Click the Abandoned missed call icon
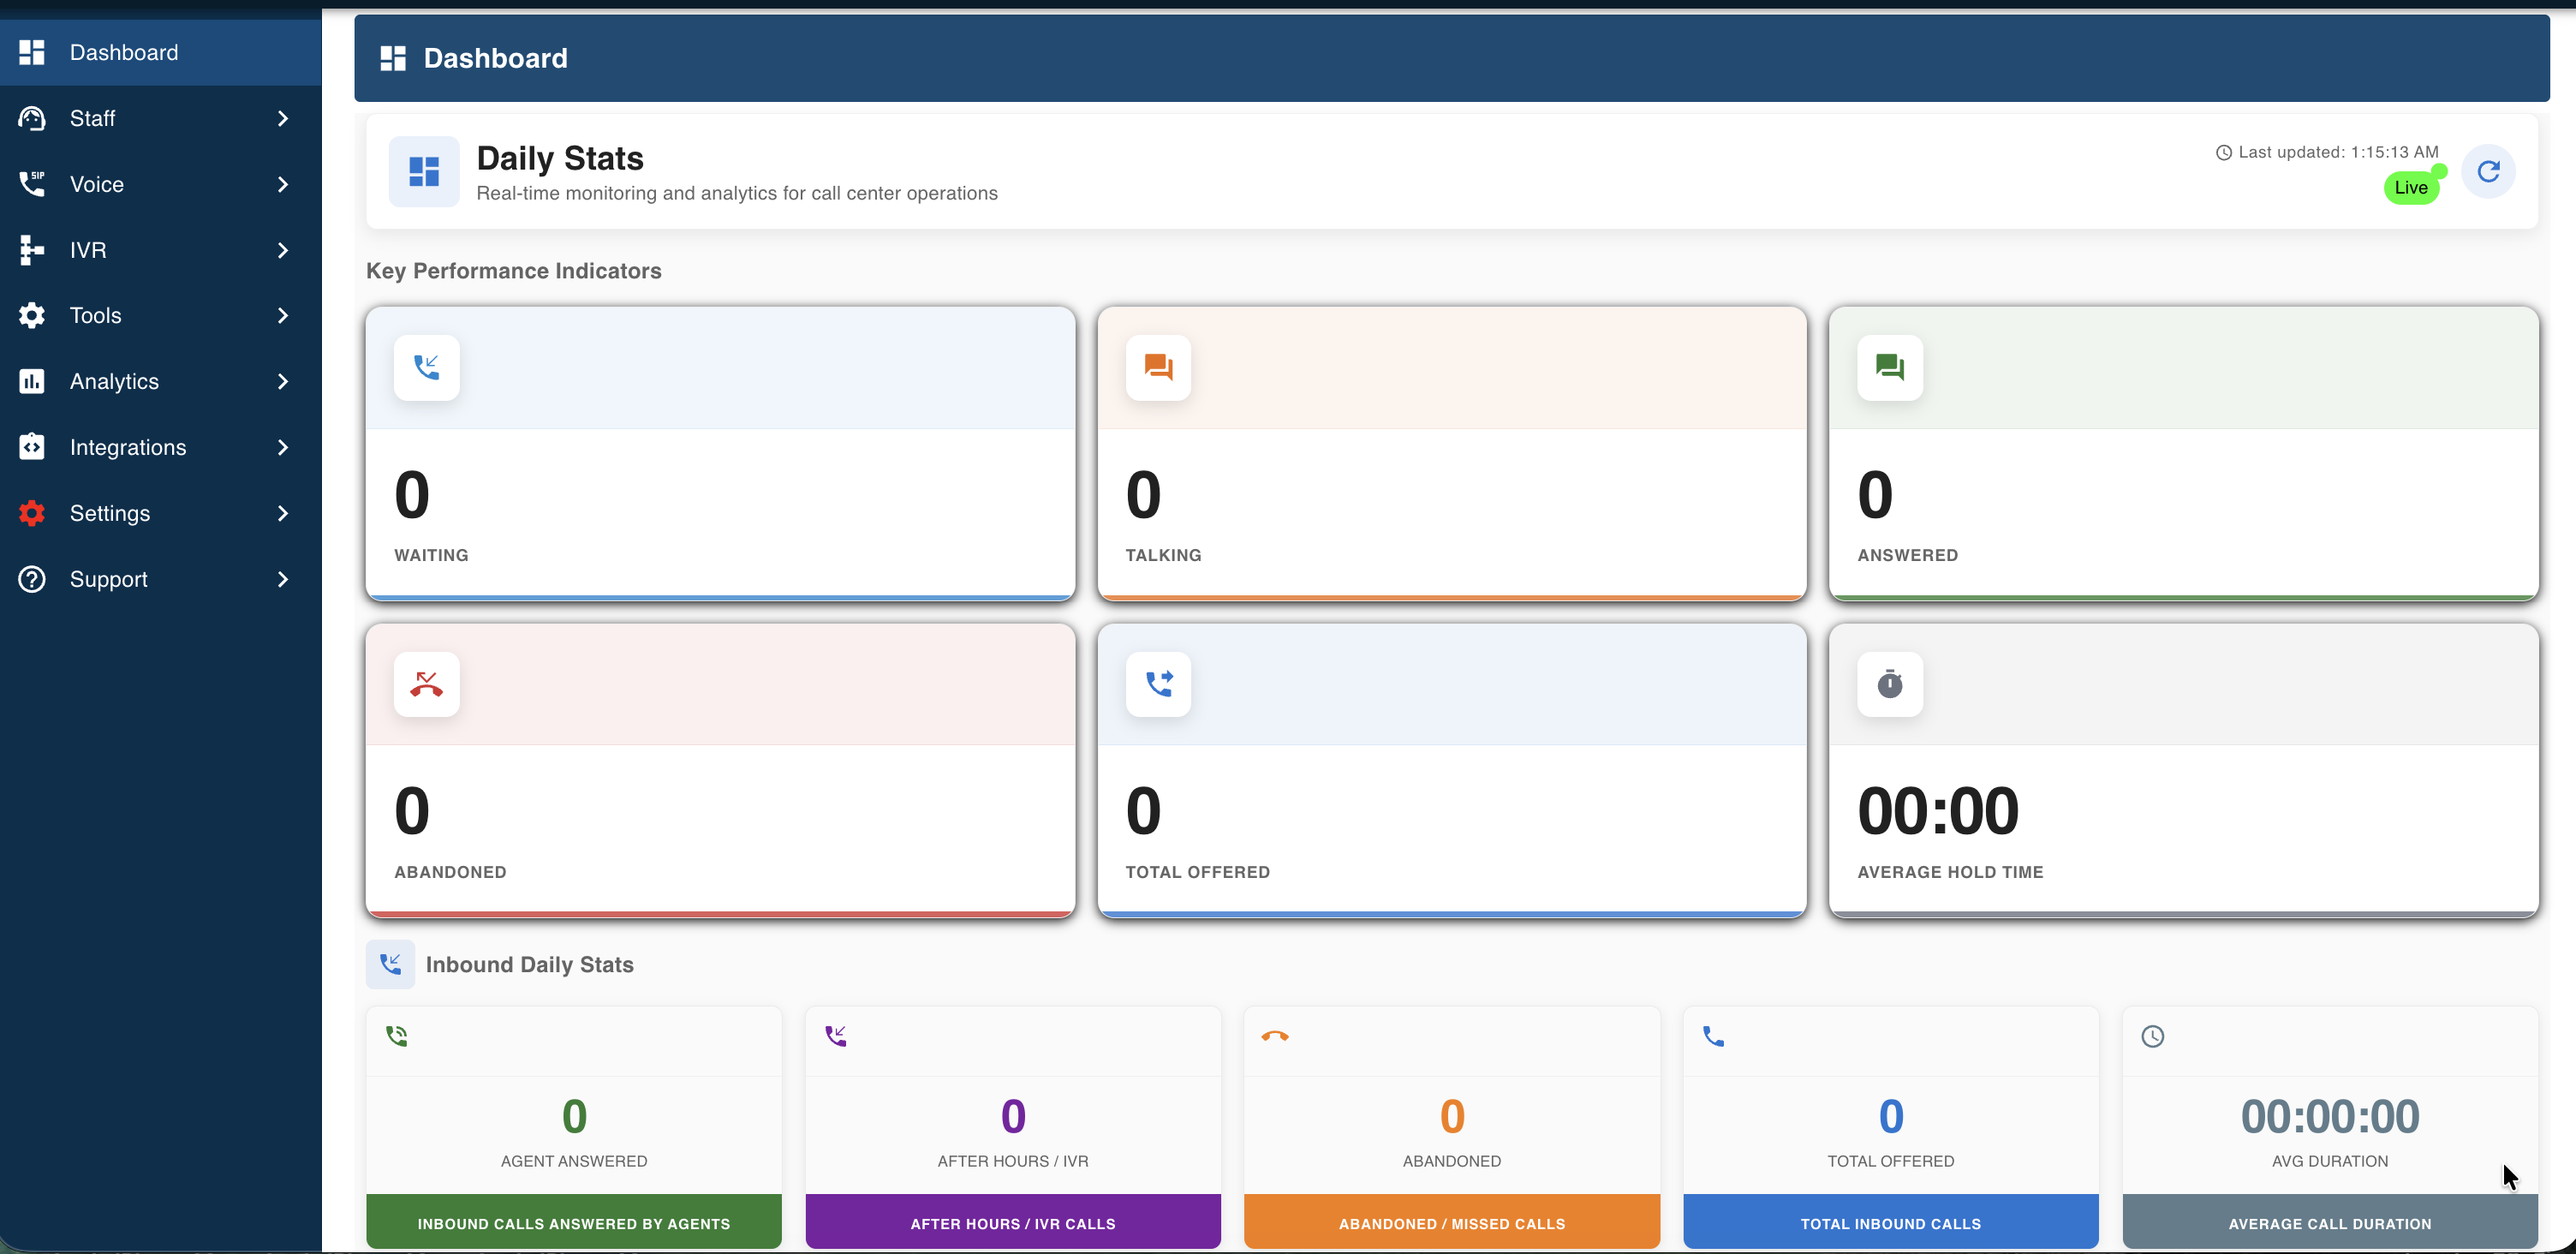This screenshot has height=1254, width=2576. 427,684
